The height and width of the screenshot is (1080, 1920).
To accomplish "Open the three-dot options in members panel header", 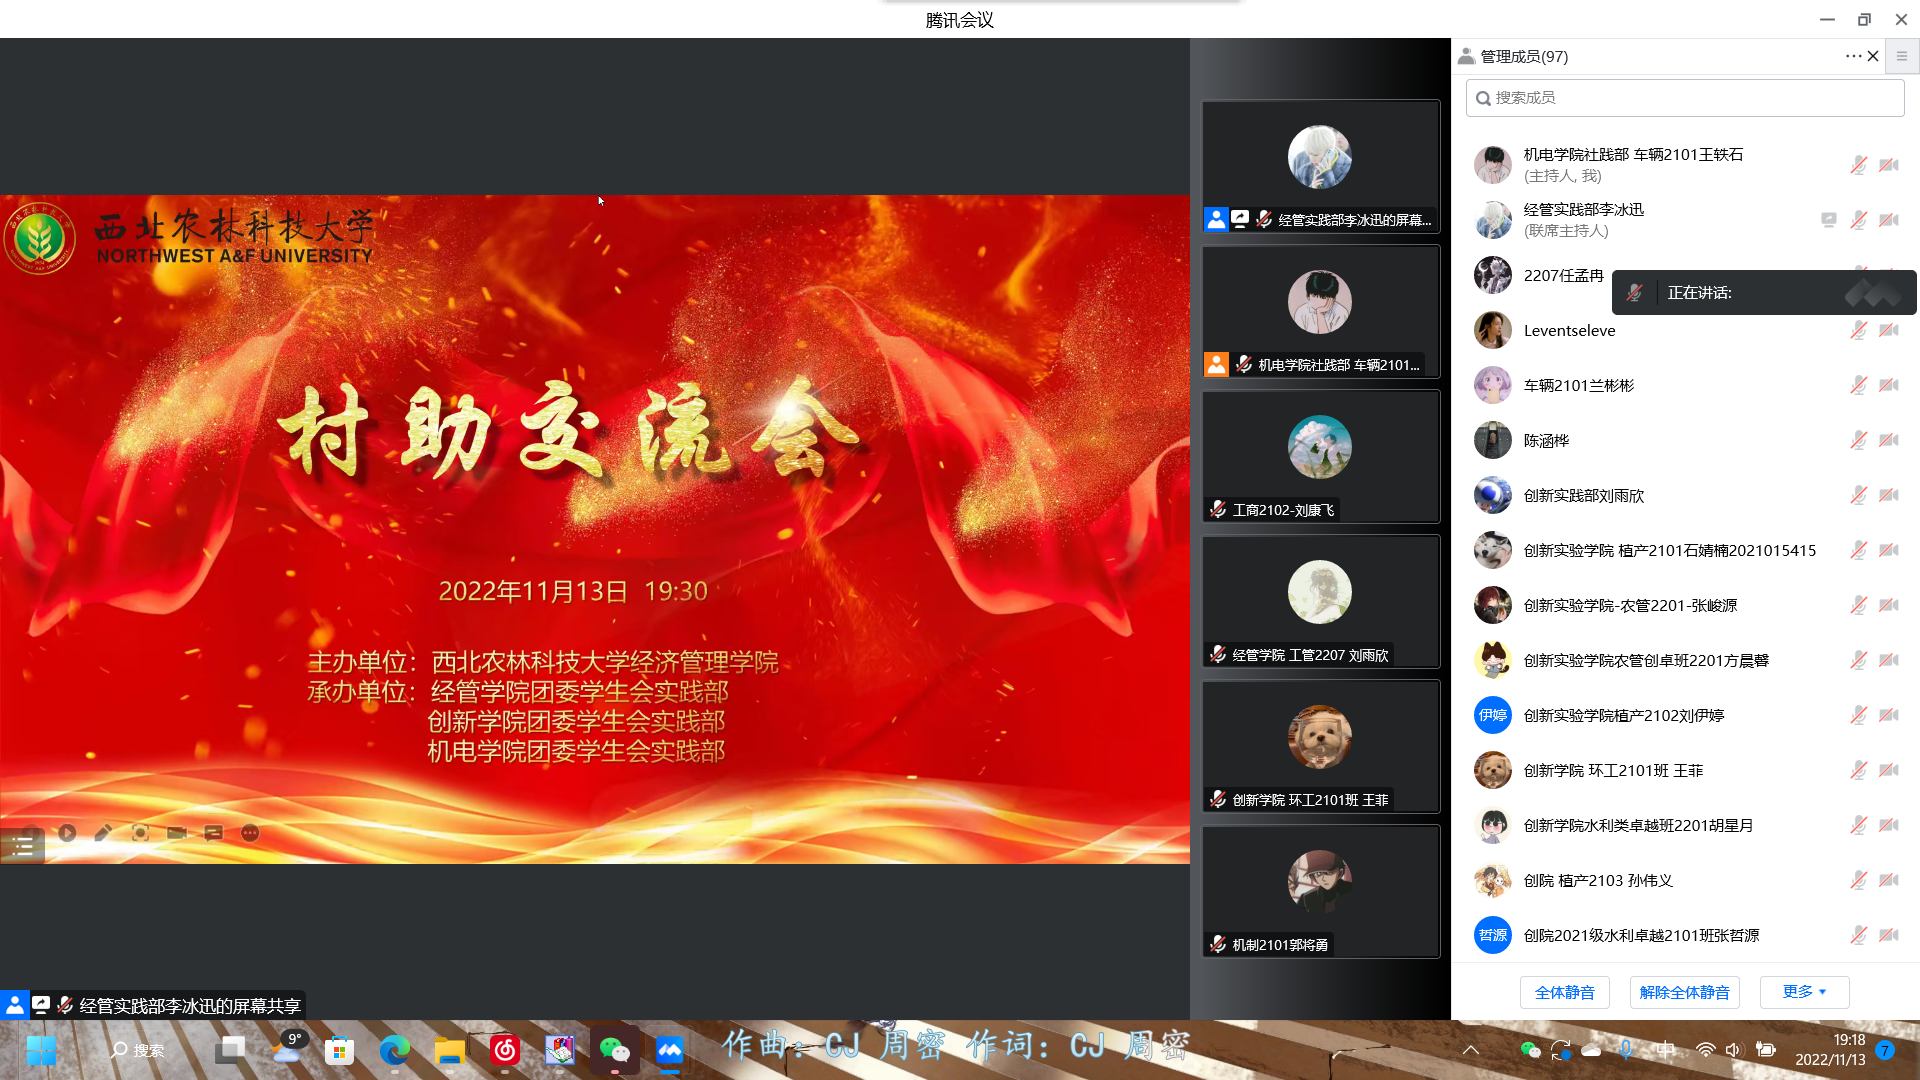I will tap(1852, 56).
